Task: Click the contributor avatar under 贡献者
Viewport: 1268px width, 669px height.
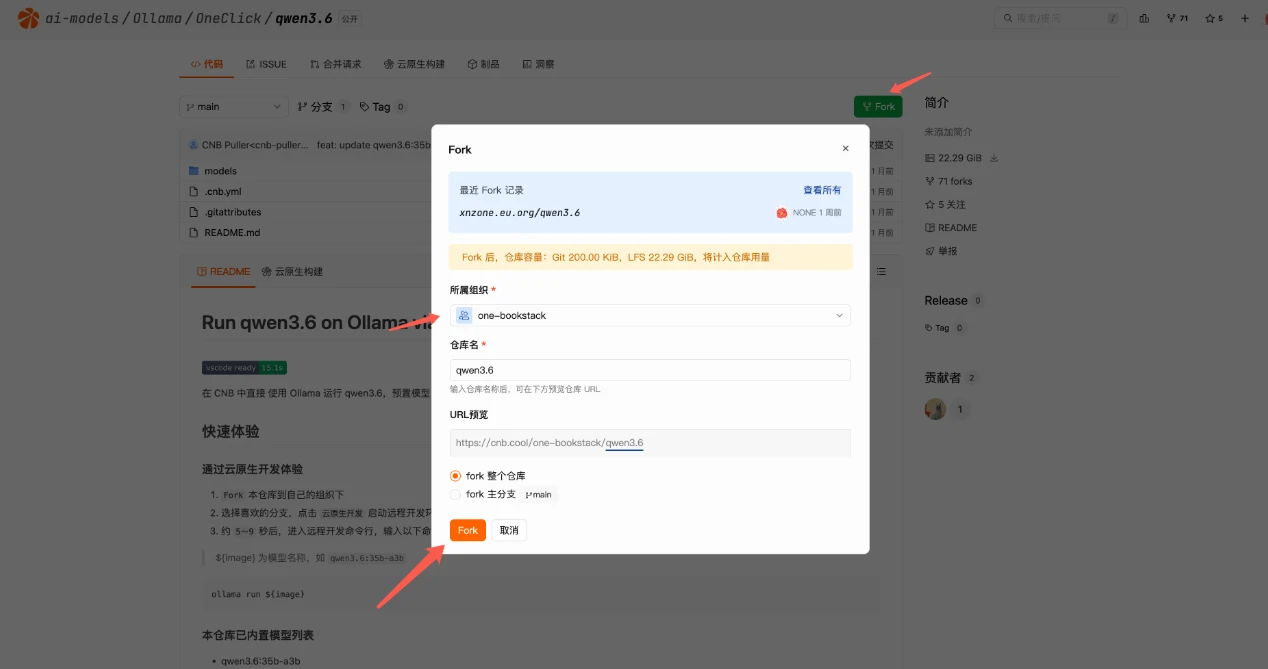Action: coord(936,409)
